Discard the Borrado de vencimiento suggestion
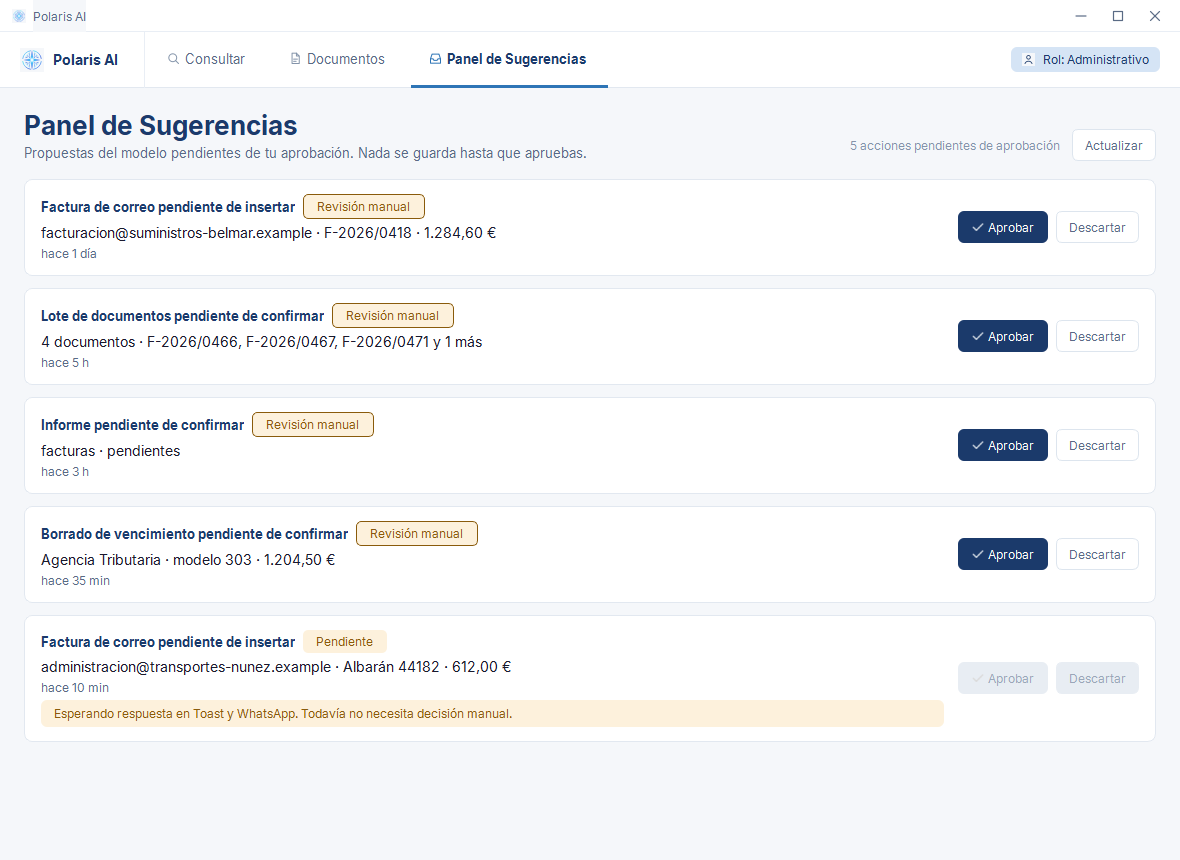The width and height of the screenshot is (1180, 860). pyautogui.click(x=1096, y=555)
